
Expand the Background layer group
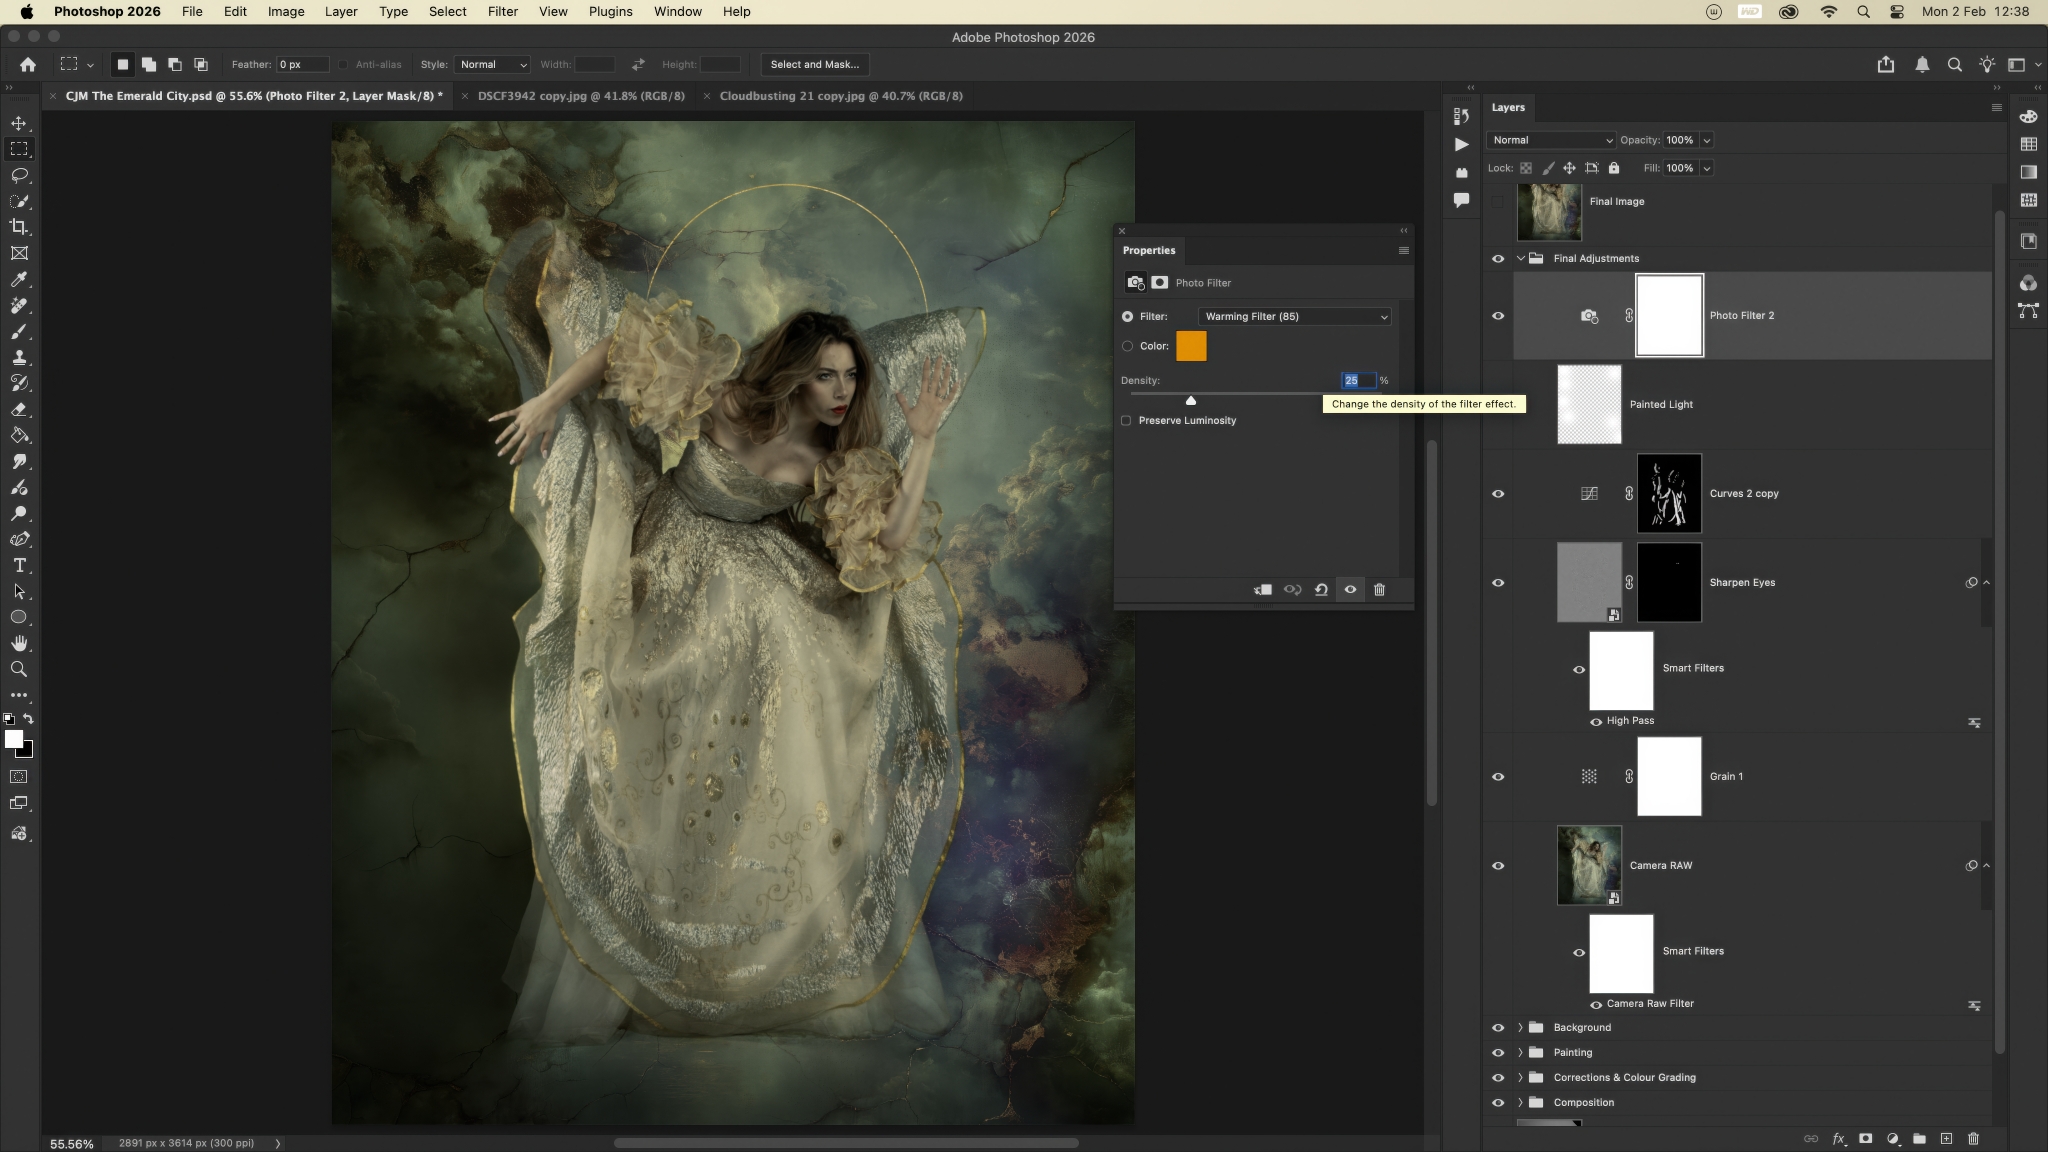click(1520, 1027)
